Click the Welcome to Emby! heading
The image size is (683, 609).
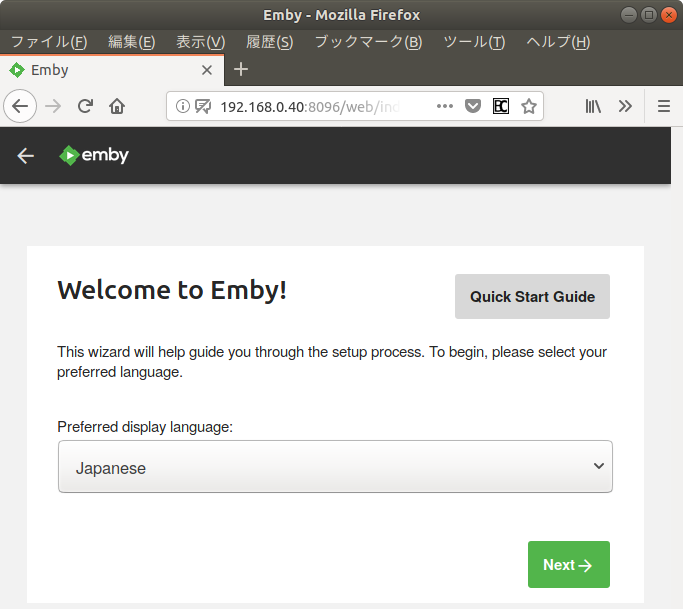pos(172,290)
